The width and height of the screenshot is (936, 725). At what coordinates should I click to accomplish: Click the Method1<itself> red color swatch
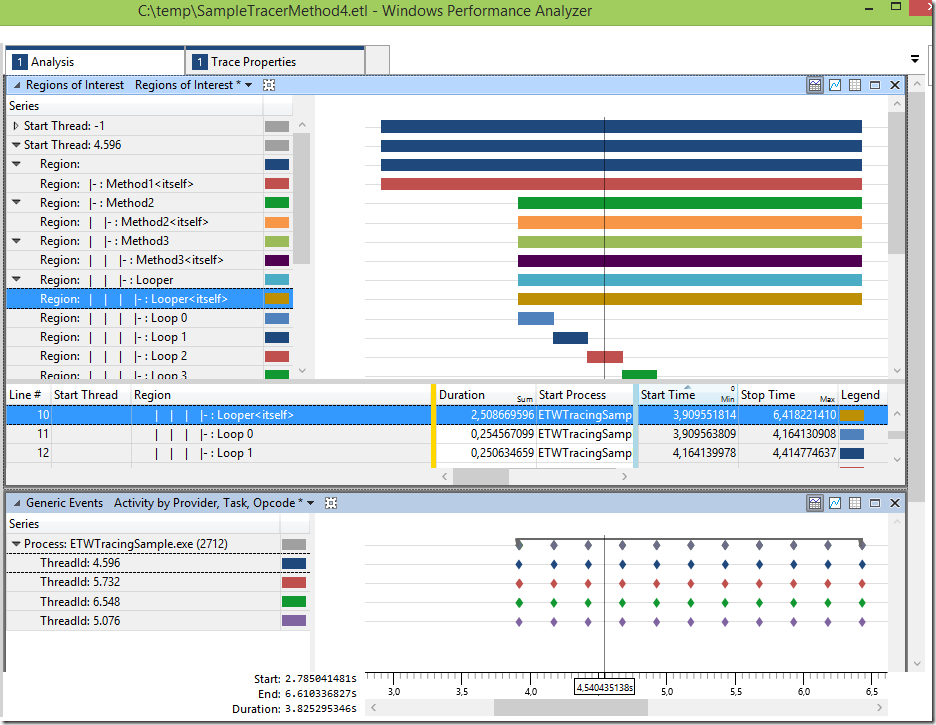coord(277,184)
